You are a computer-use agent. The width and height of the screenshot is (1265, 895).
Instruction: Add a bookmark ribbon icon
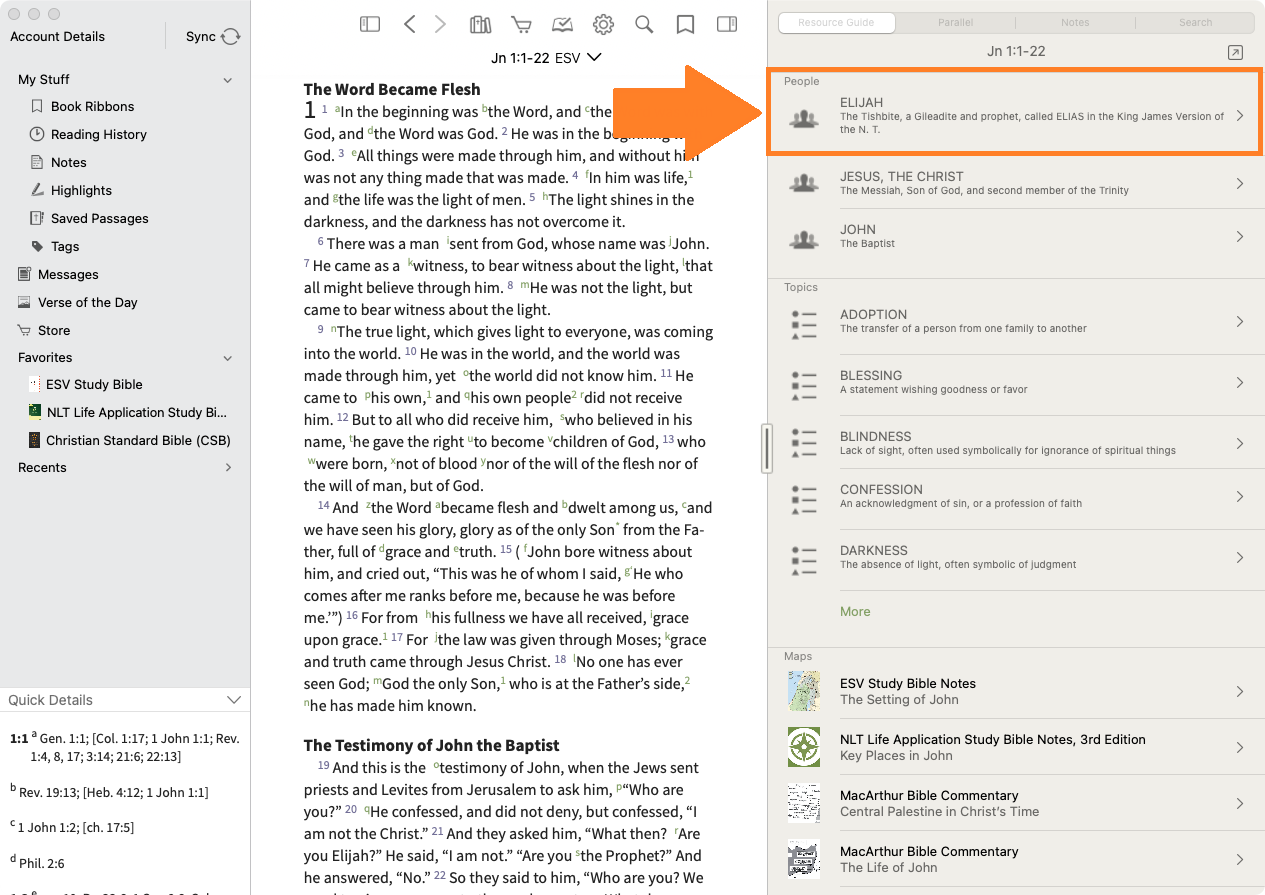[x=685, y=25]
